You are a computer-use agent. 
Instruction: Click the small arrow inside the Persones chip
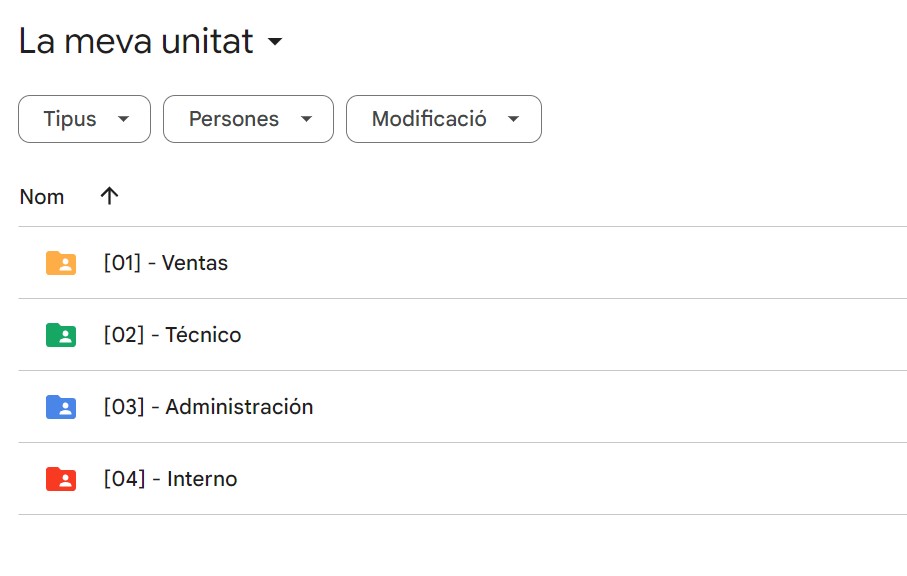pyautogui.click(x=307, y=119)
